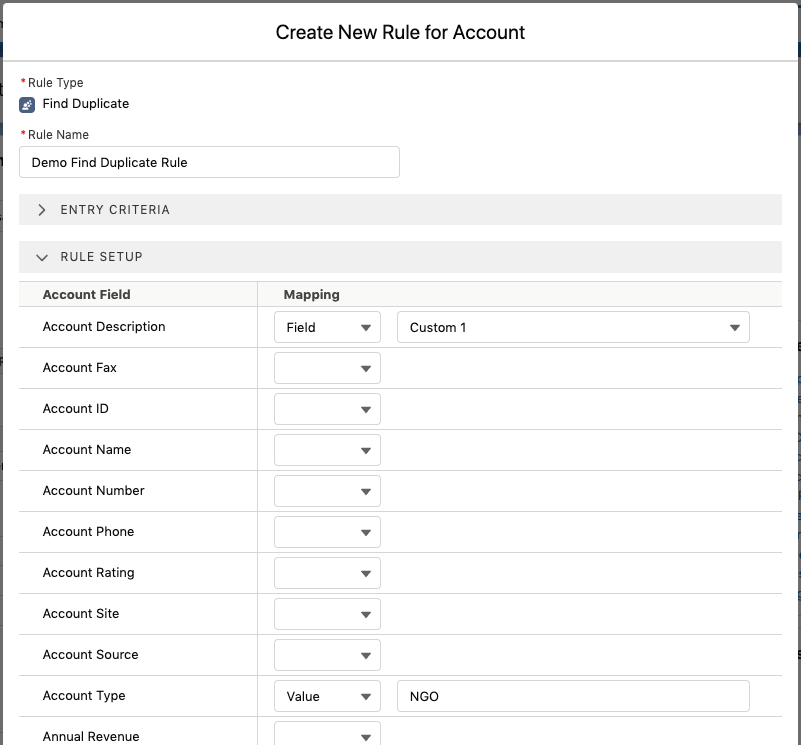Open the Account Phone mapping dropdown

click(327, 531)
